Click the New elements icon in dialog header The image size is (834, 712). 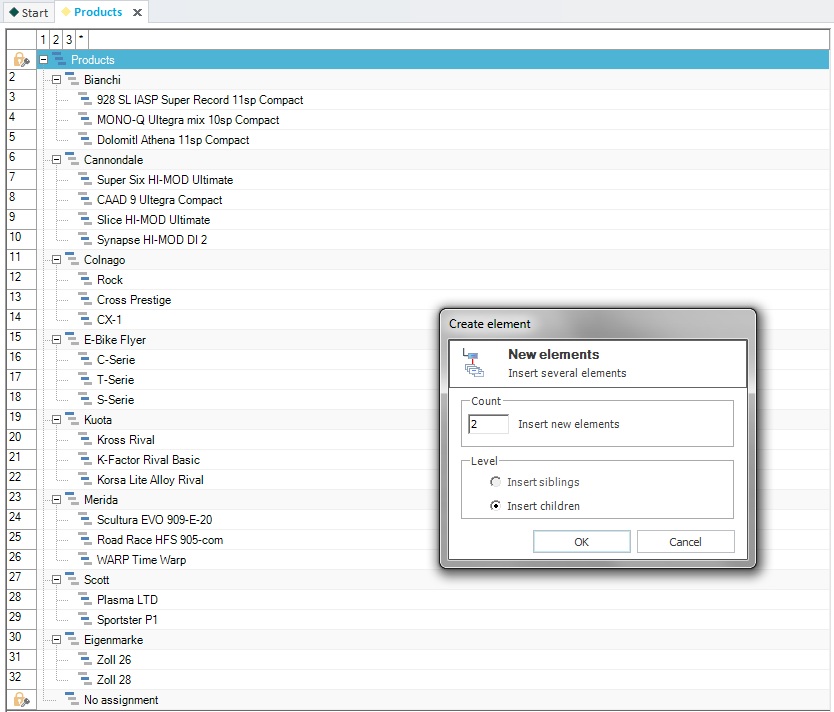click(x=473, y=363)
